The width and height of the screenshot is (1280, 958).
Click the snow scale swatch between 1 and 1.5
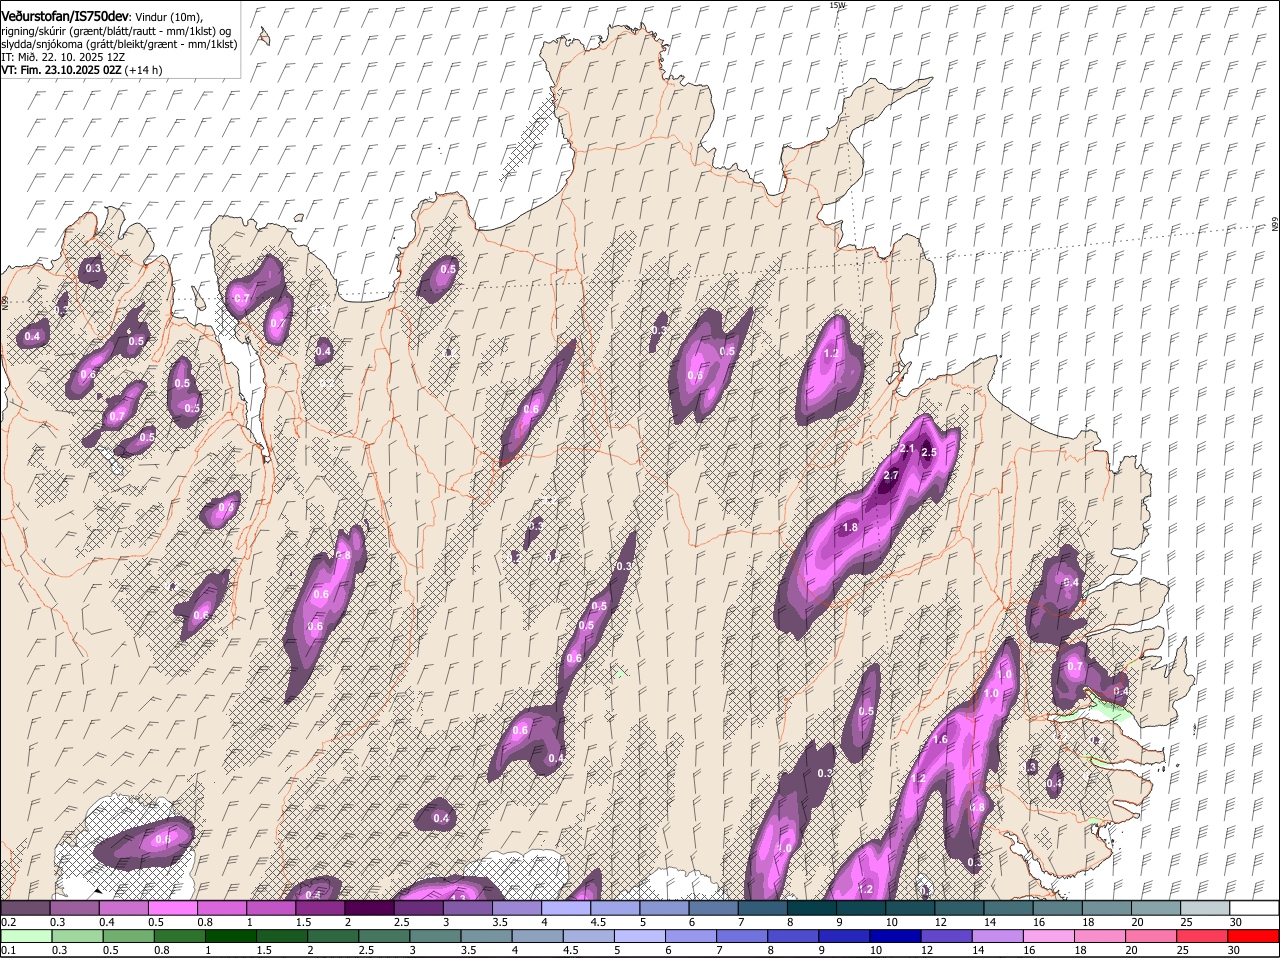[x=272, y=908]
